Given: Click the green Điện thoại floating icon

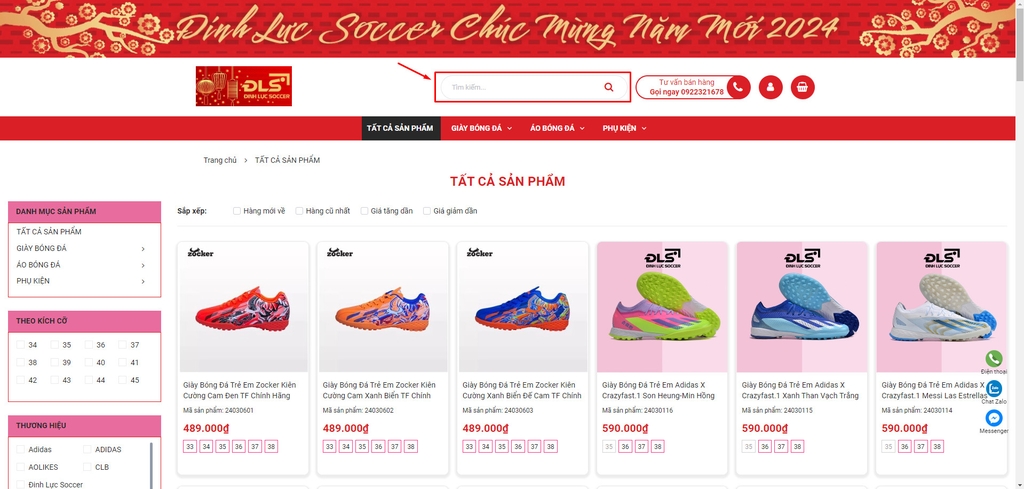Looking at the screenshot, I should tap(993, 358).
